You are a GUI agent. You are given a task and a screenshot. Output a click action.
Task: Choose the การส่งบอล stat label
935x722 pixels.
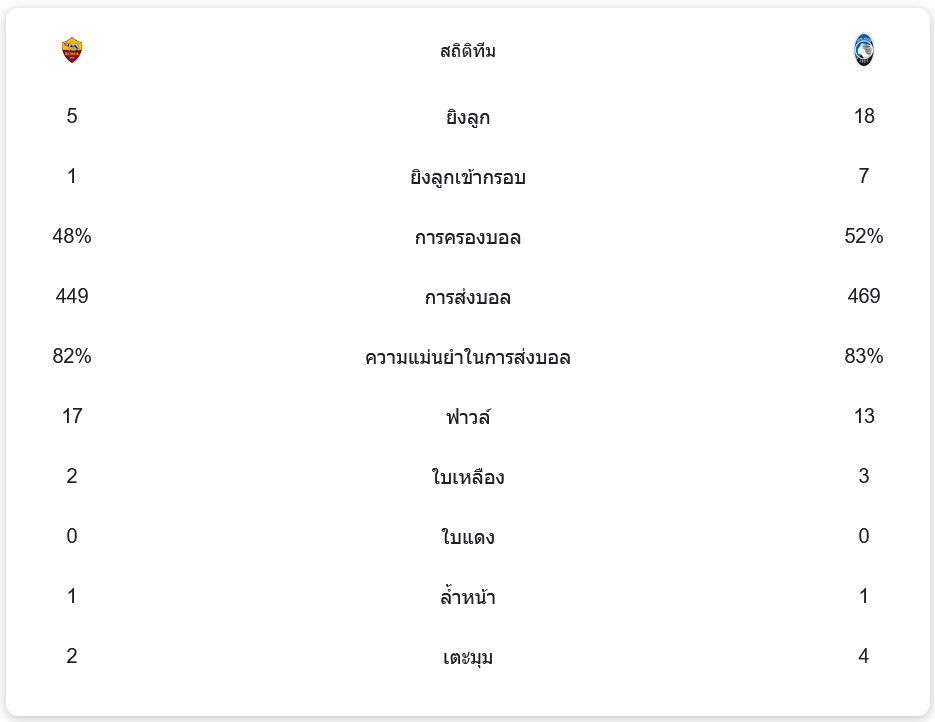tap(467, 297)
